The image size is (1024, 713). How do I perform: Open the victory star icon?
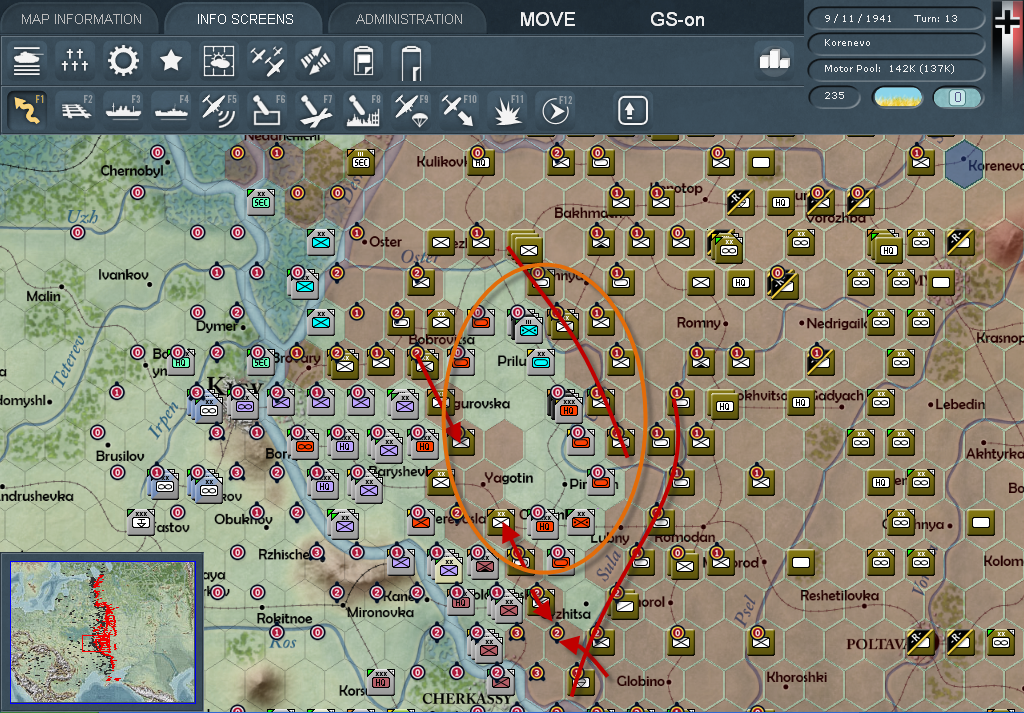pos(171,61)
